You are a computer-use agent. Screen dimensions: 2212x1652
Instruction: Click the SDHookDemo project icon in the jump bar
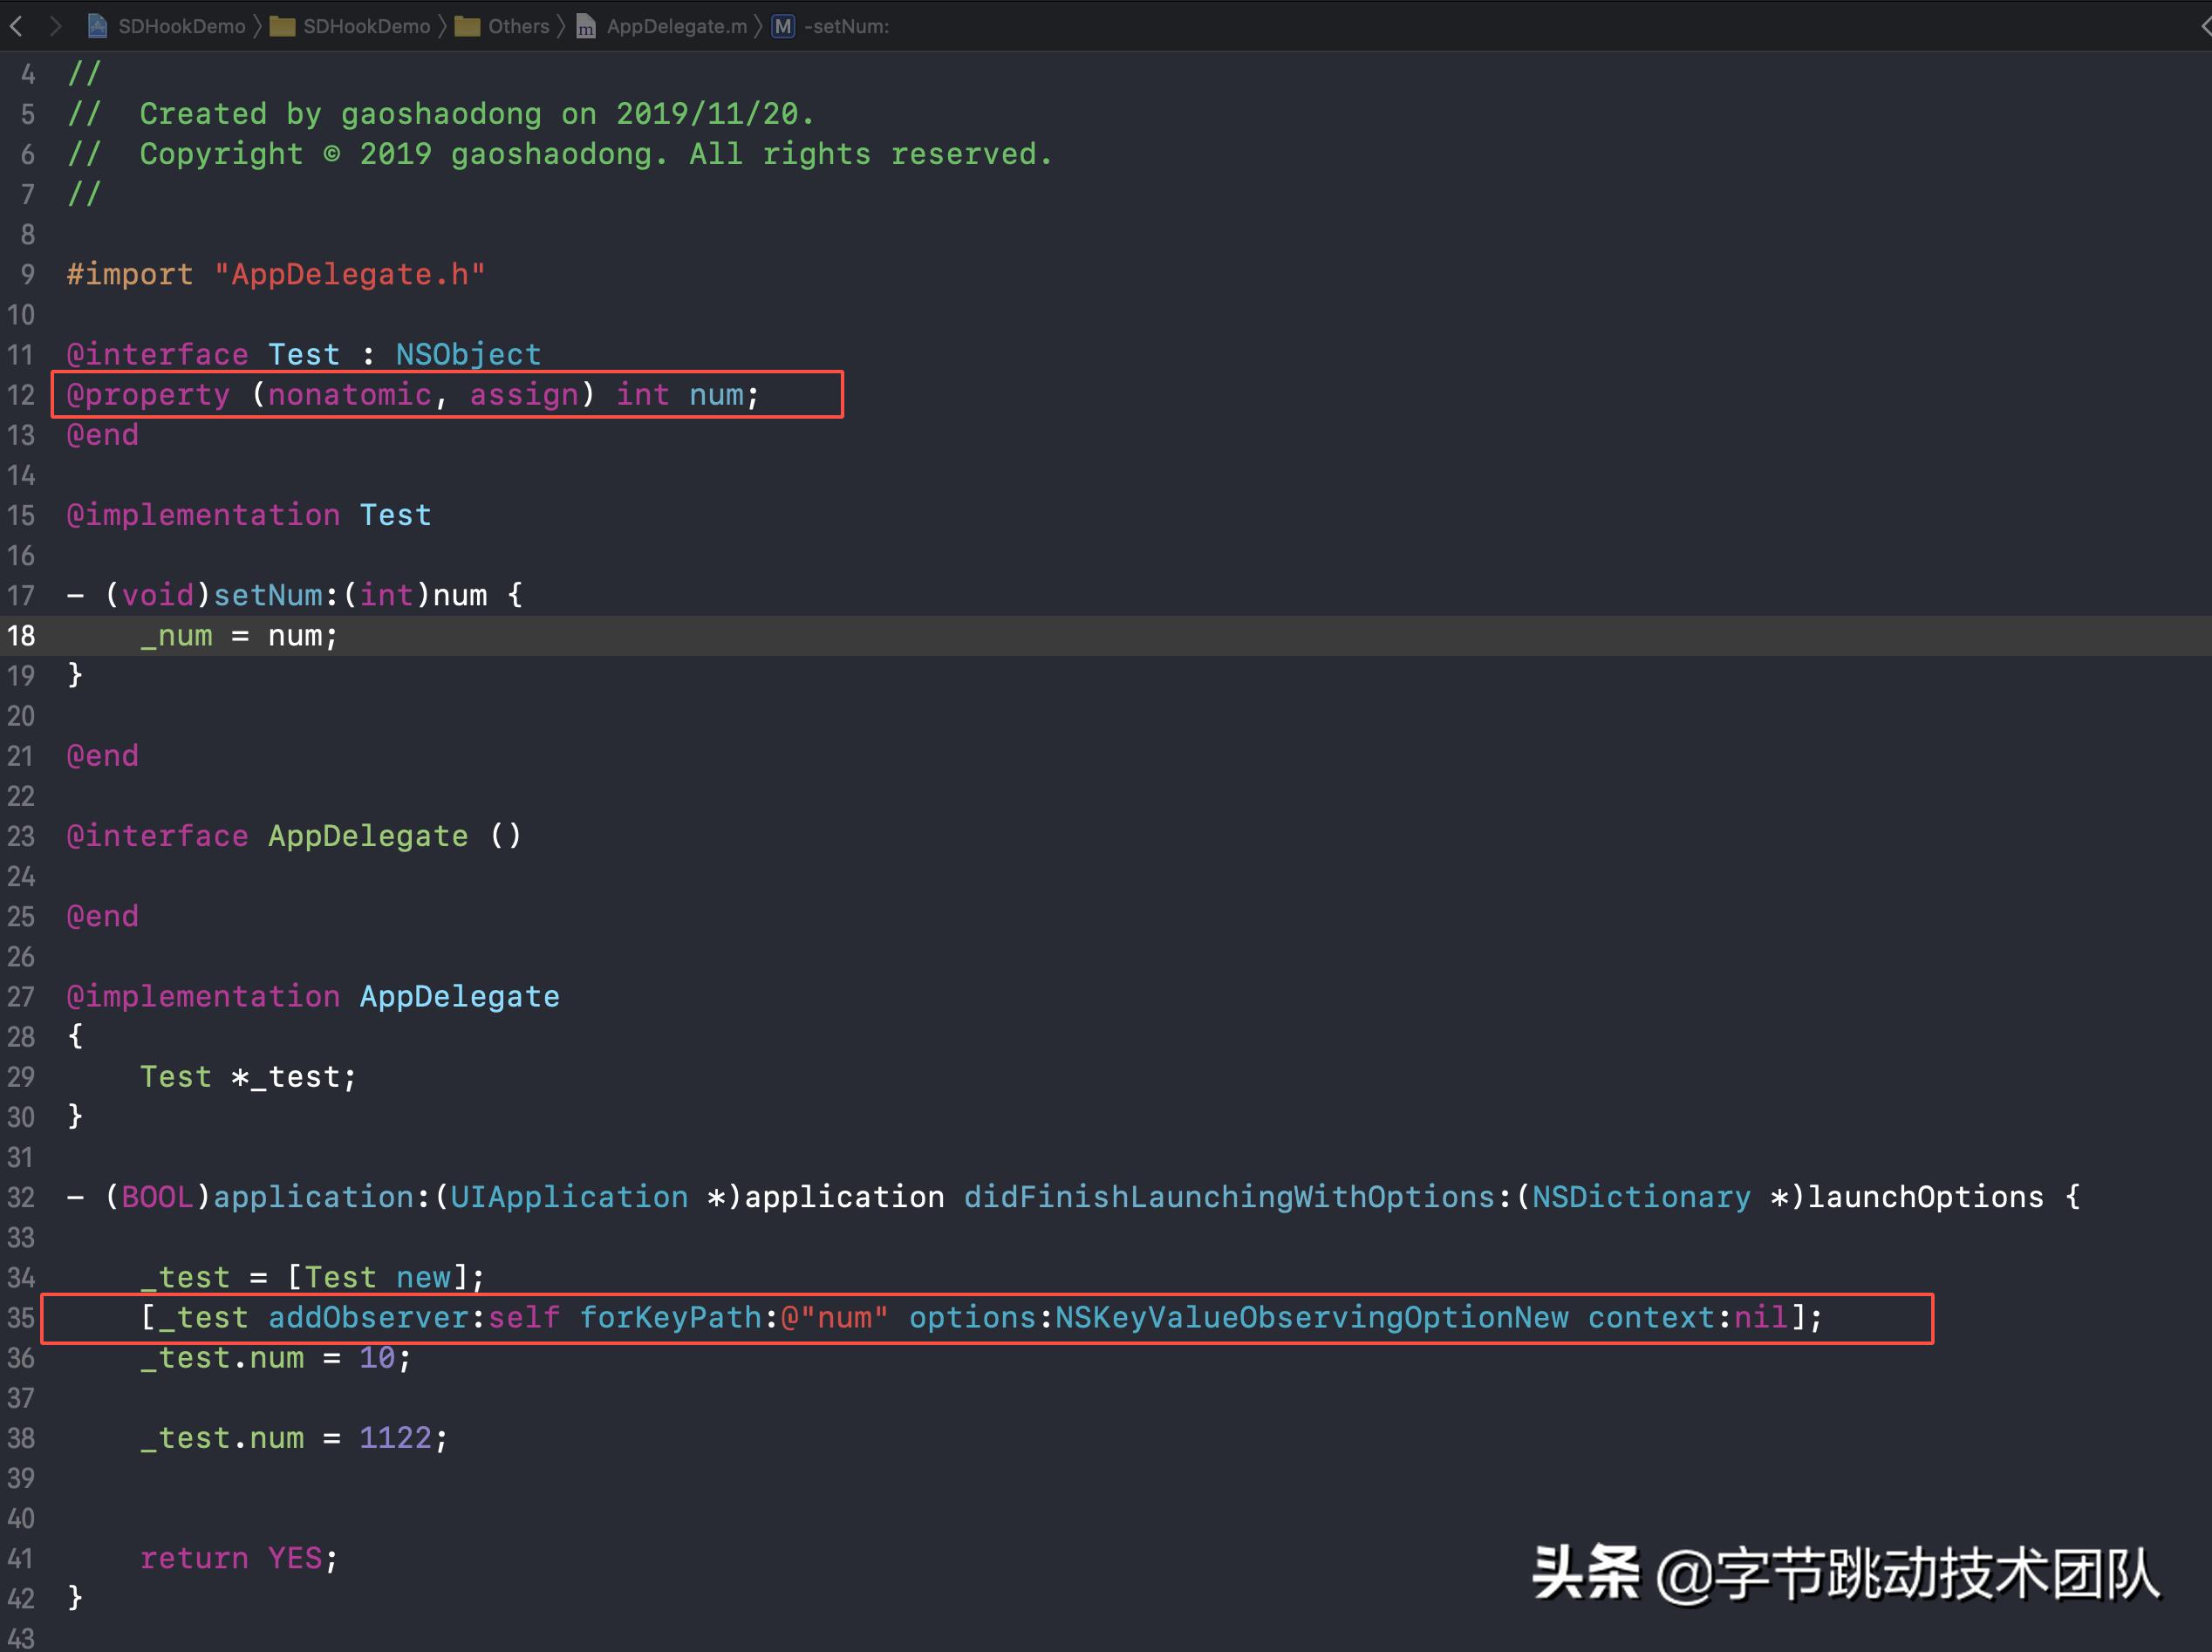97,26
